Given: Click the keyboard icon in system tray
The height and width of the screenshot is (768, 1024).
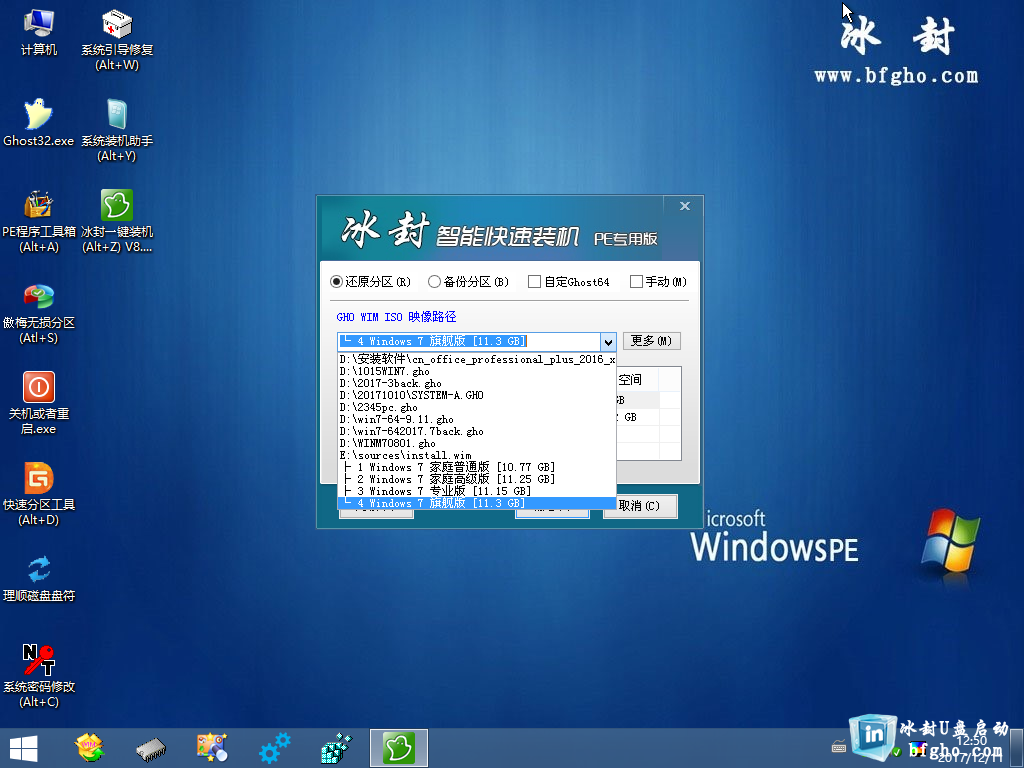Looking at the screenshot, I should pyautogui.click(x=839, y=746).
